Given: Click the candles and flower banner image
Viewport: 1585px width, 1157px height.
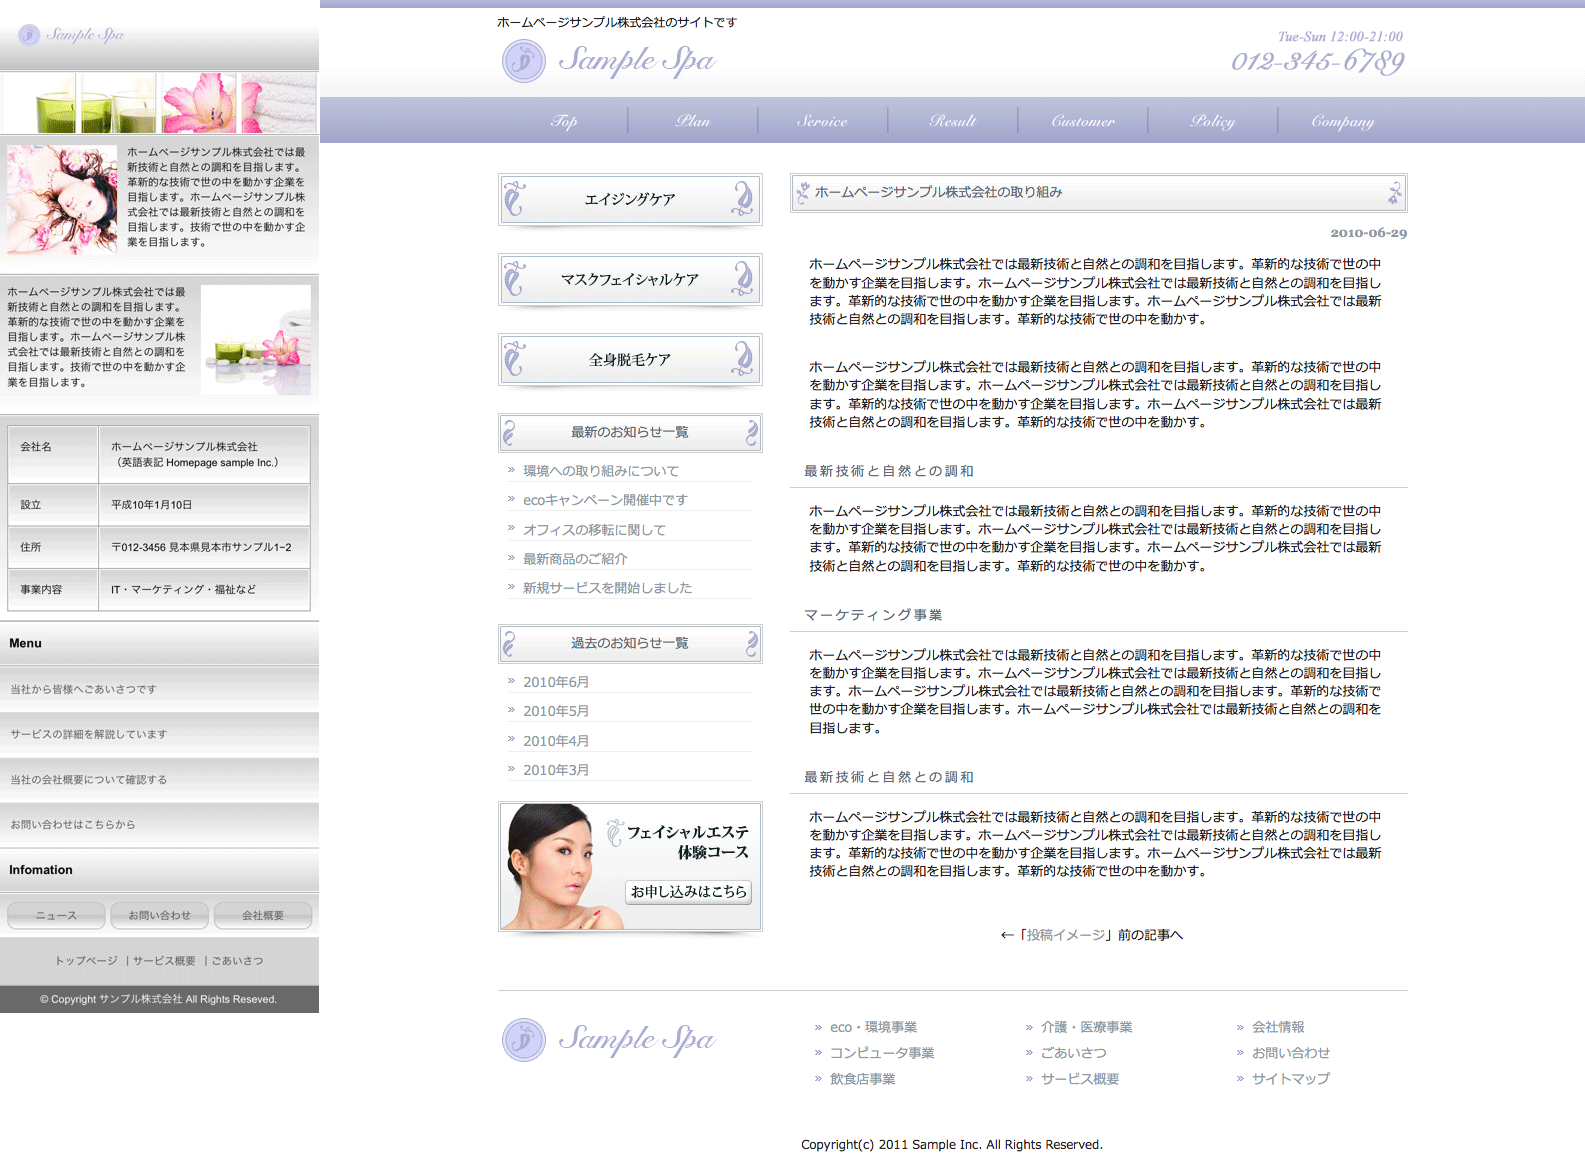Looking at the screenshot, I should (159, 102).
